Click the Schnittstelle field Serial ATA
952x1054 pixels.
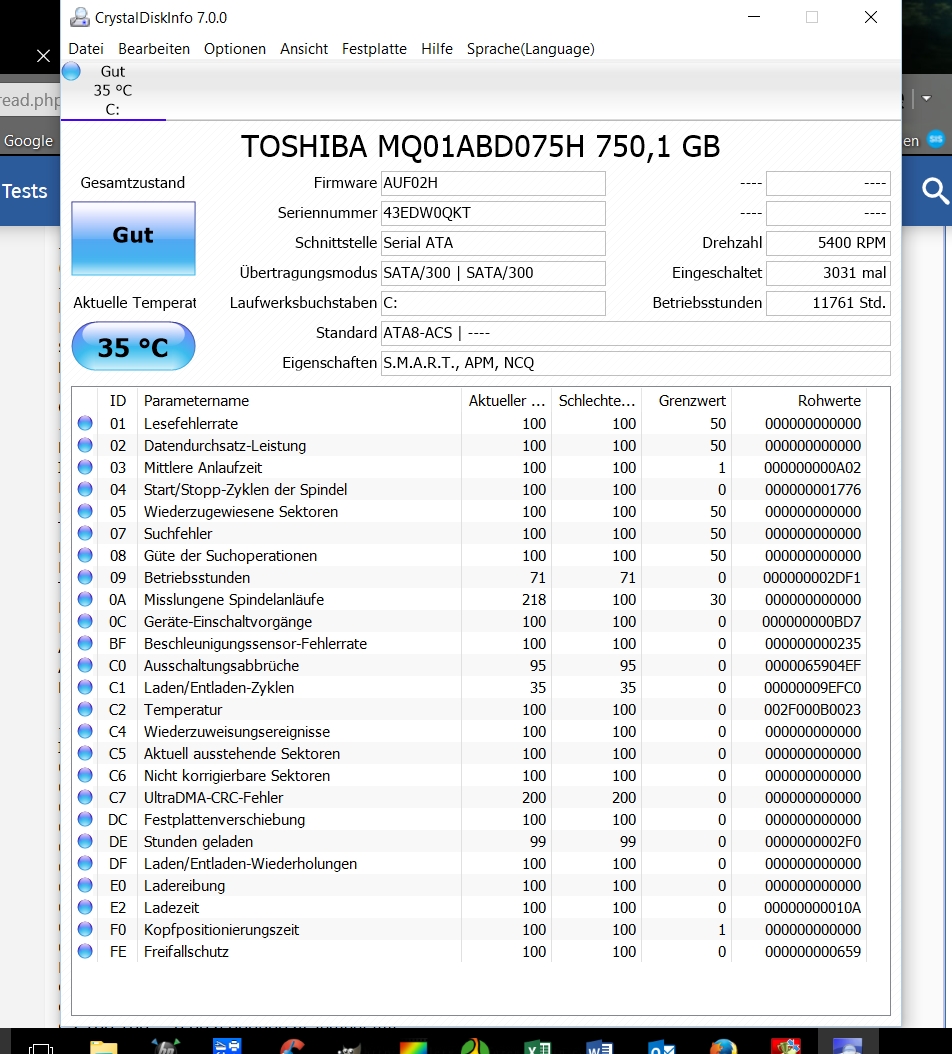click(x=493, y=243)
